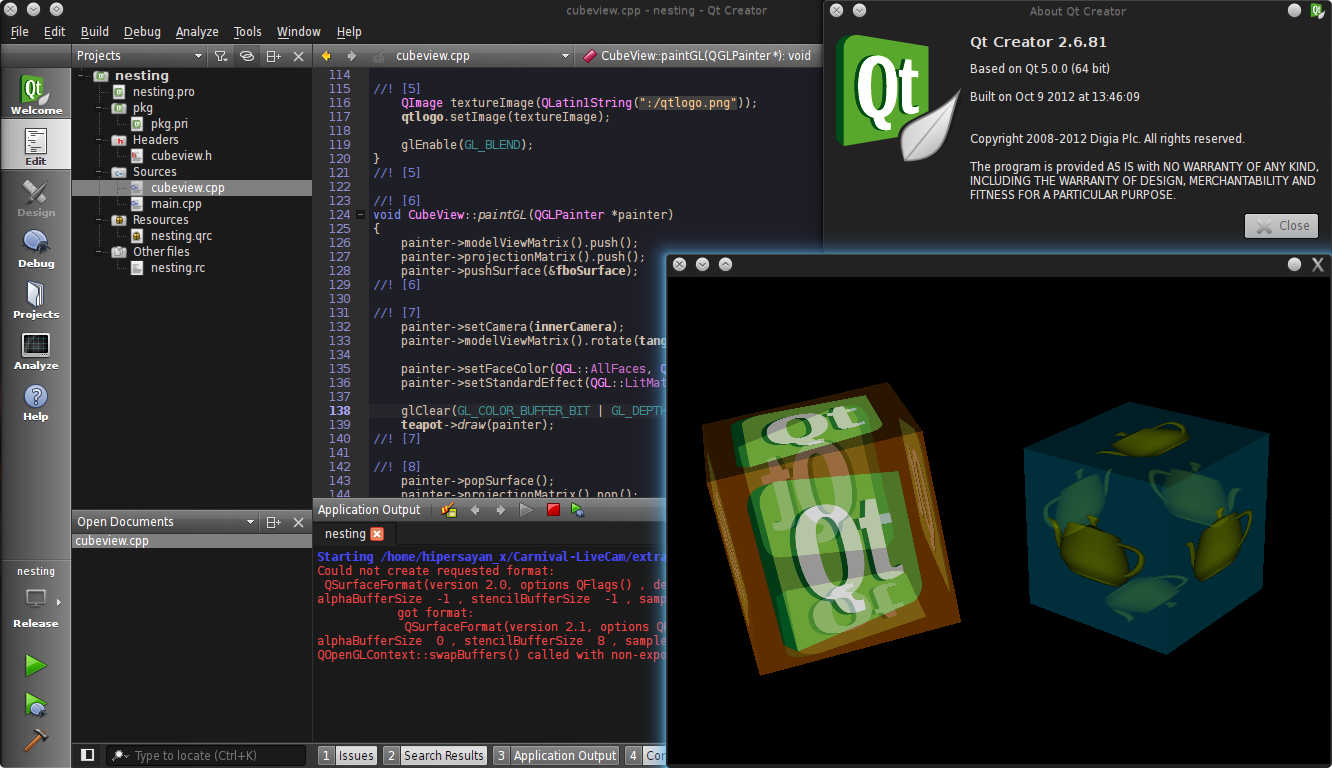This screenshot has height=768, width=1332.
Task: Toggle the Issues output pane
Action: coord(347,756)
